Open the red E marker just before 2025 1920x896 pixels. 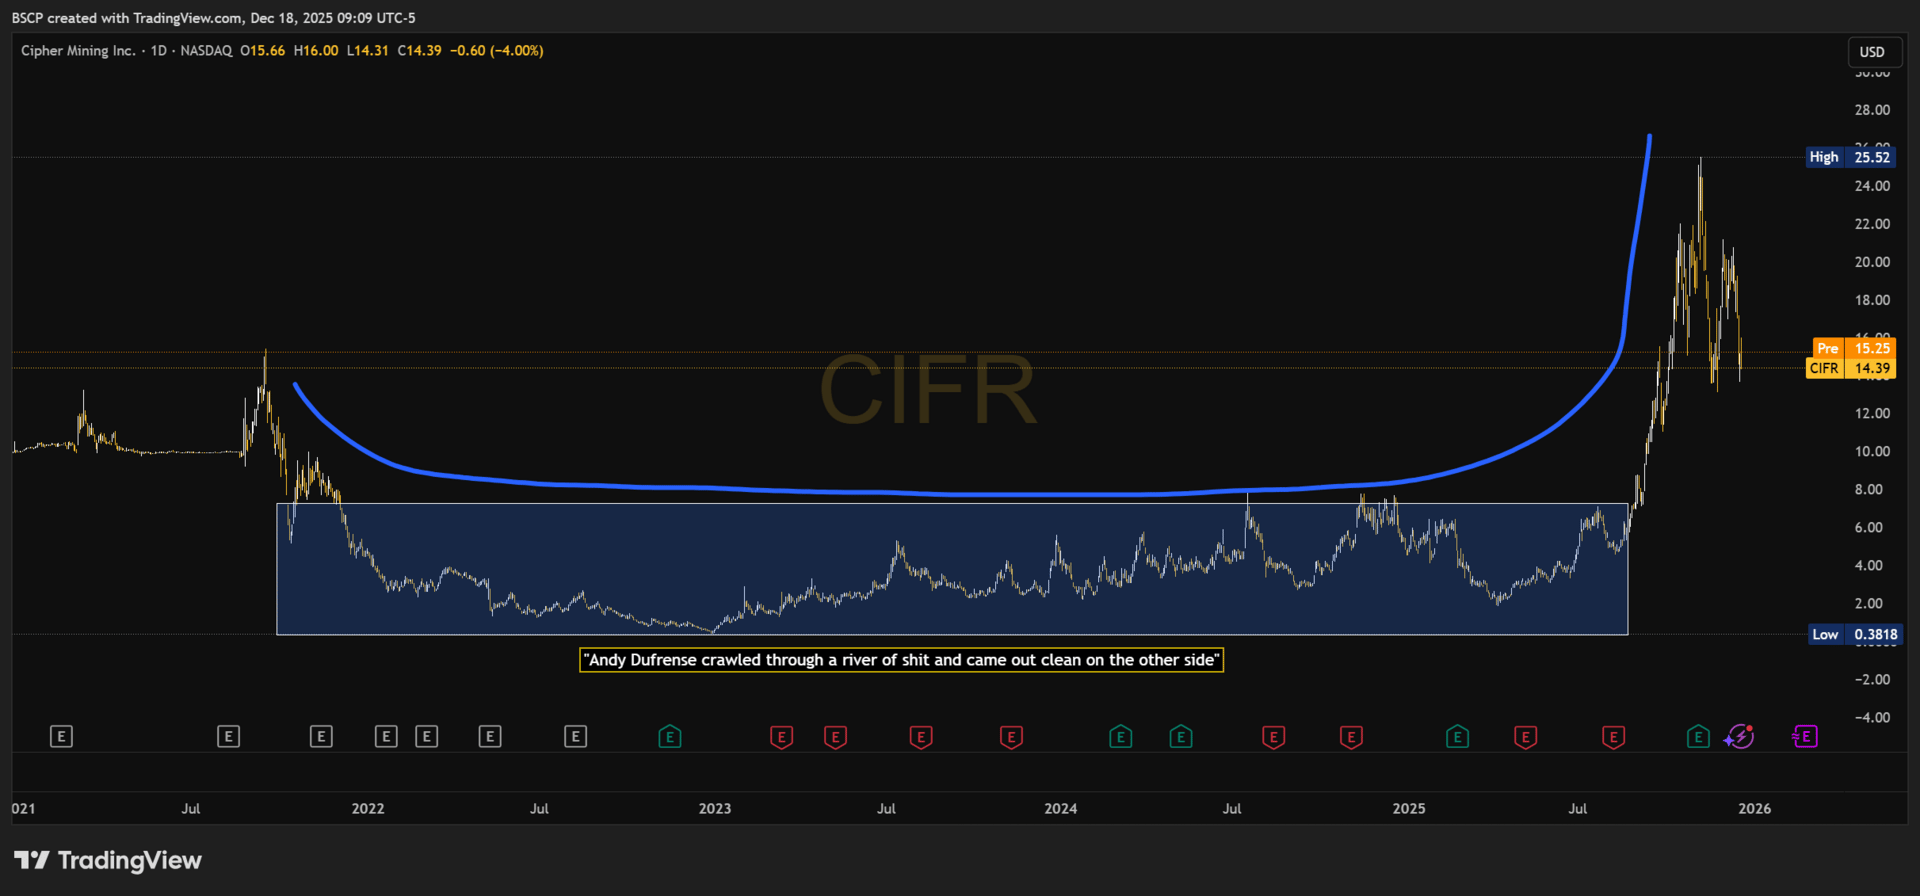1351,737
